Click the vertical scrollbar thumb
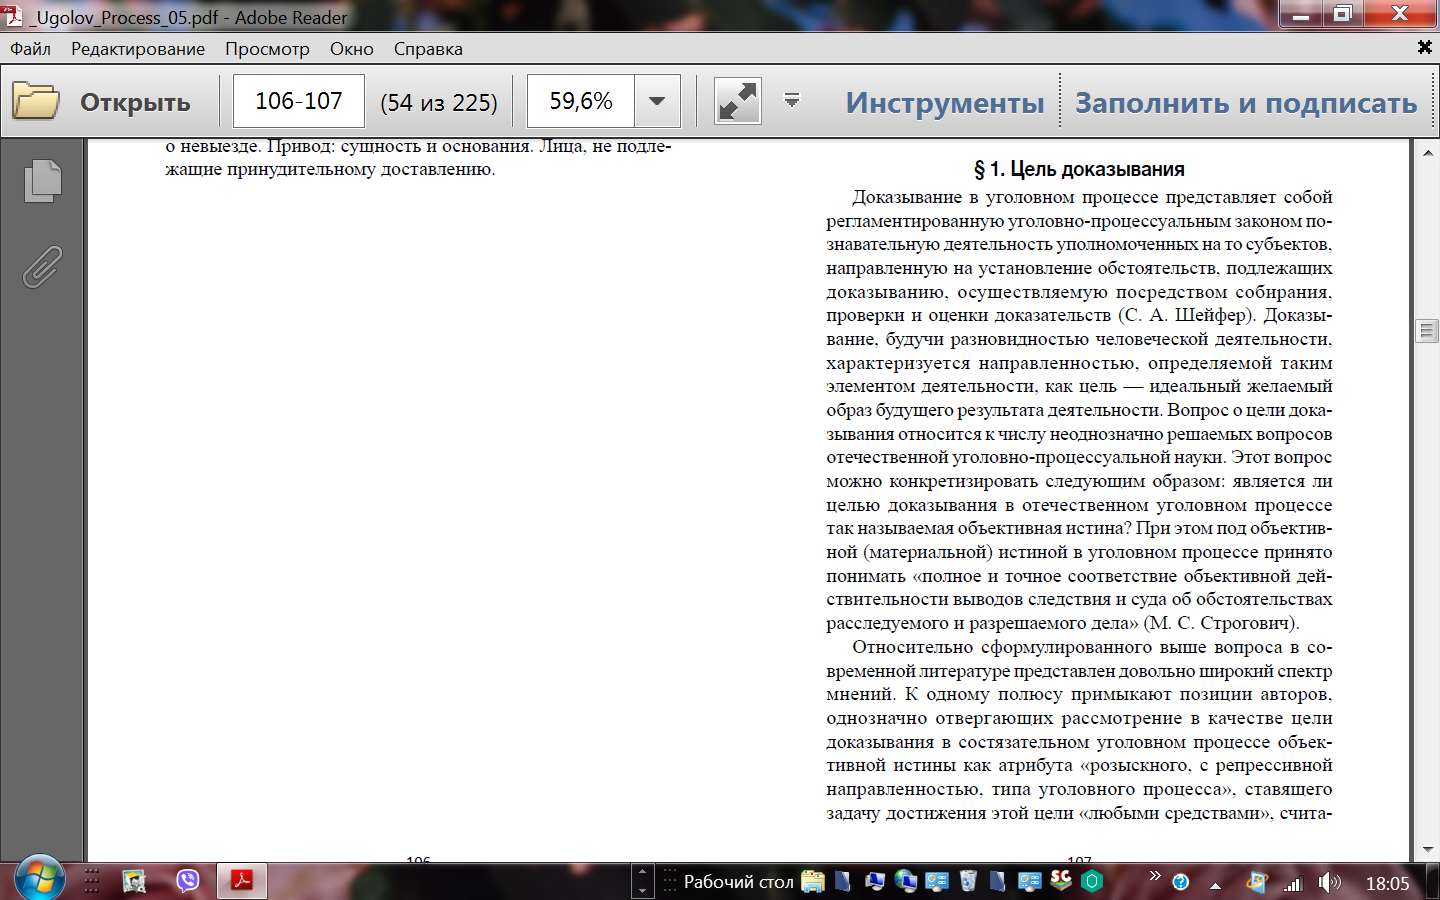The width and height of the screenshot is (1440, 900). [1427, 331]
